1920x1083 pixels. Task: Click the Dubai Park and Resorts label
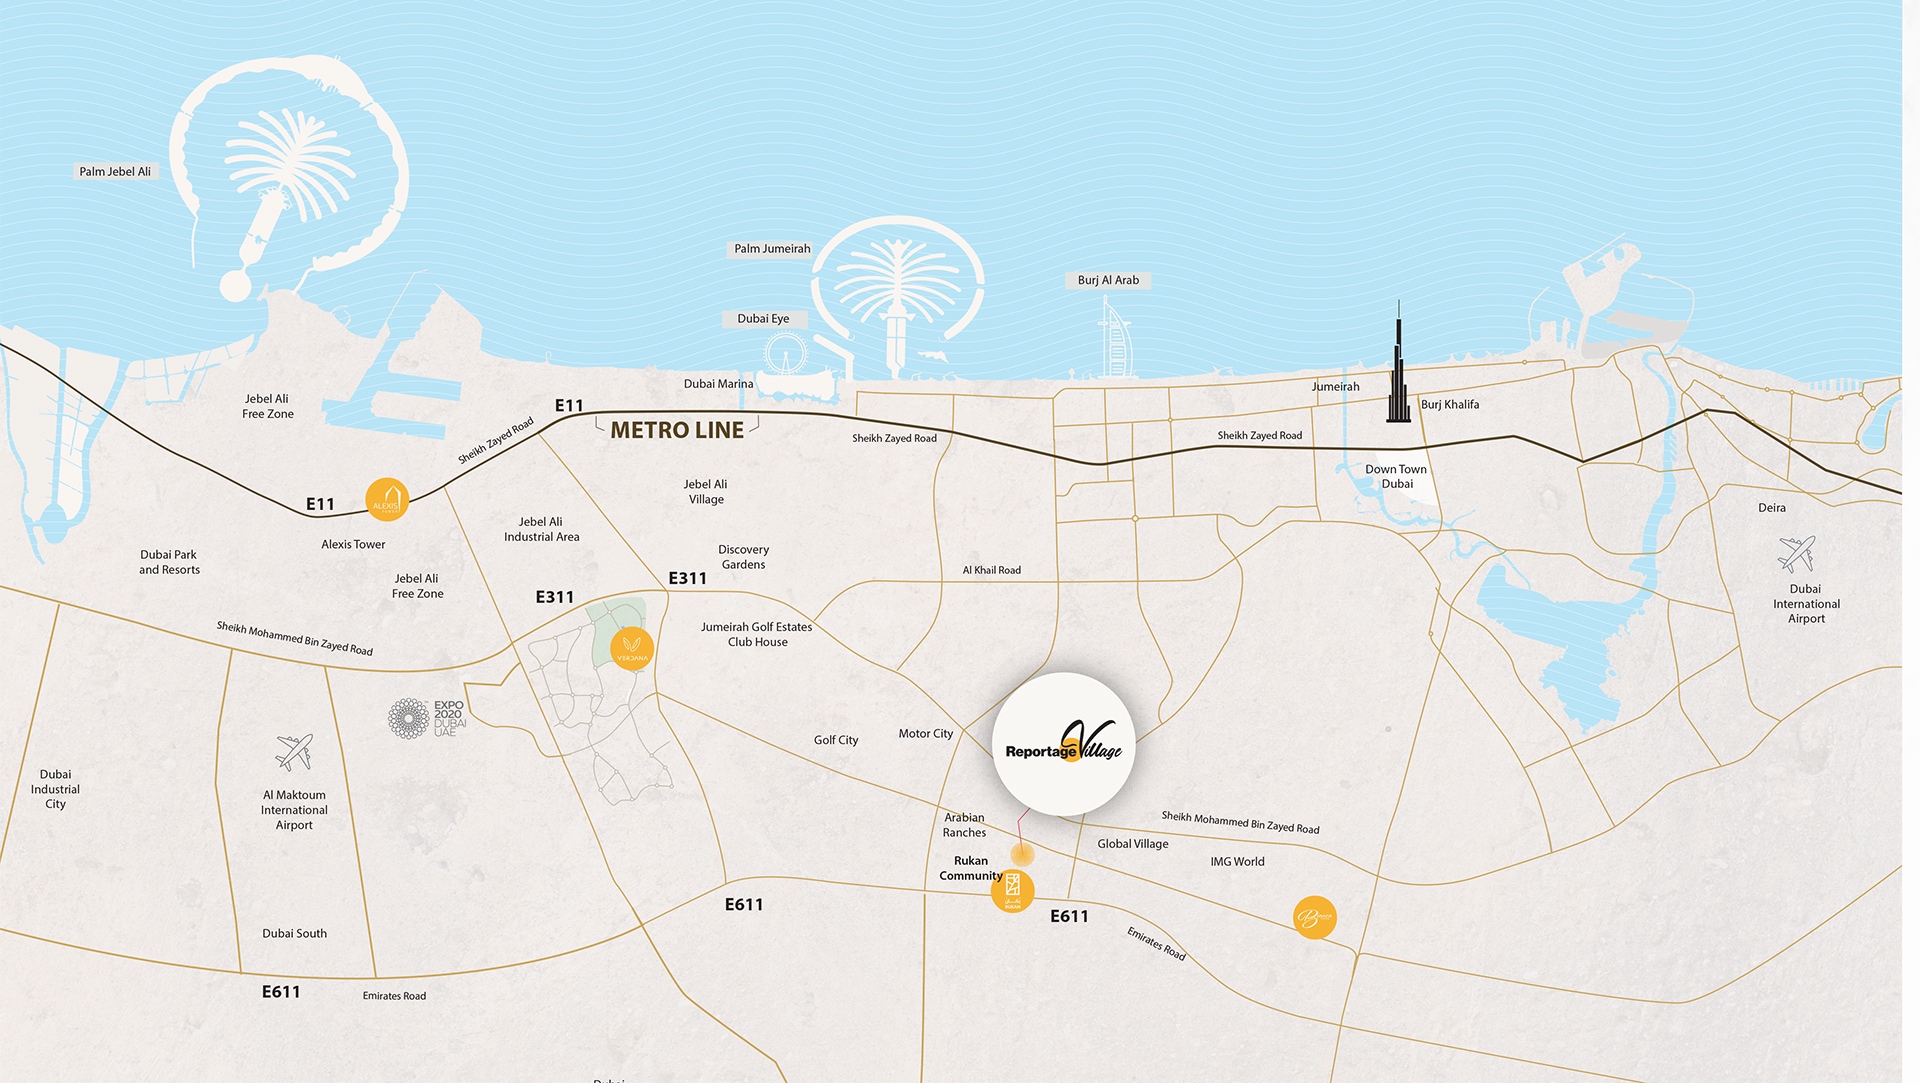[x=169, y=562]
